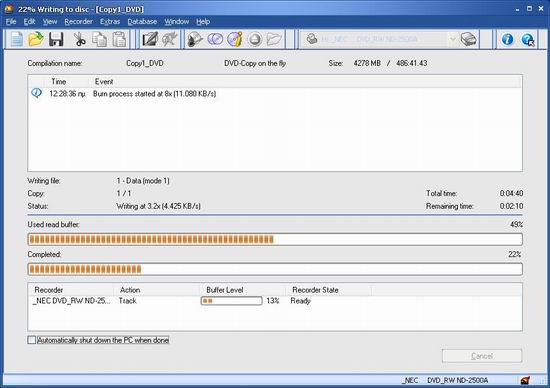550x388 pixels.
Task: Click the Paste clipboard icon
Action: (x=119, y=39)
